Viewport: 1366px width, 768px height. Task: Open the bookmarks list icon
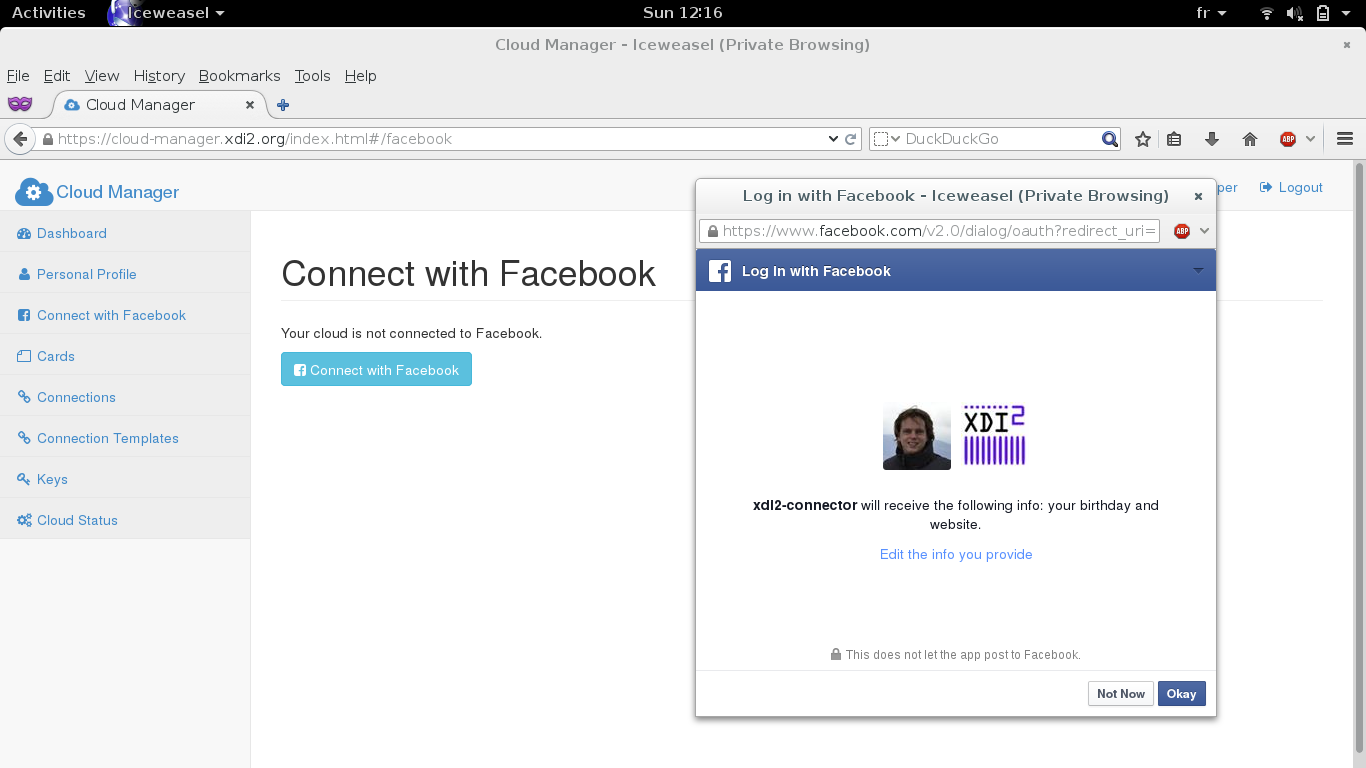[1175, 139]
